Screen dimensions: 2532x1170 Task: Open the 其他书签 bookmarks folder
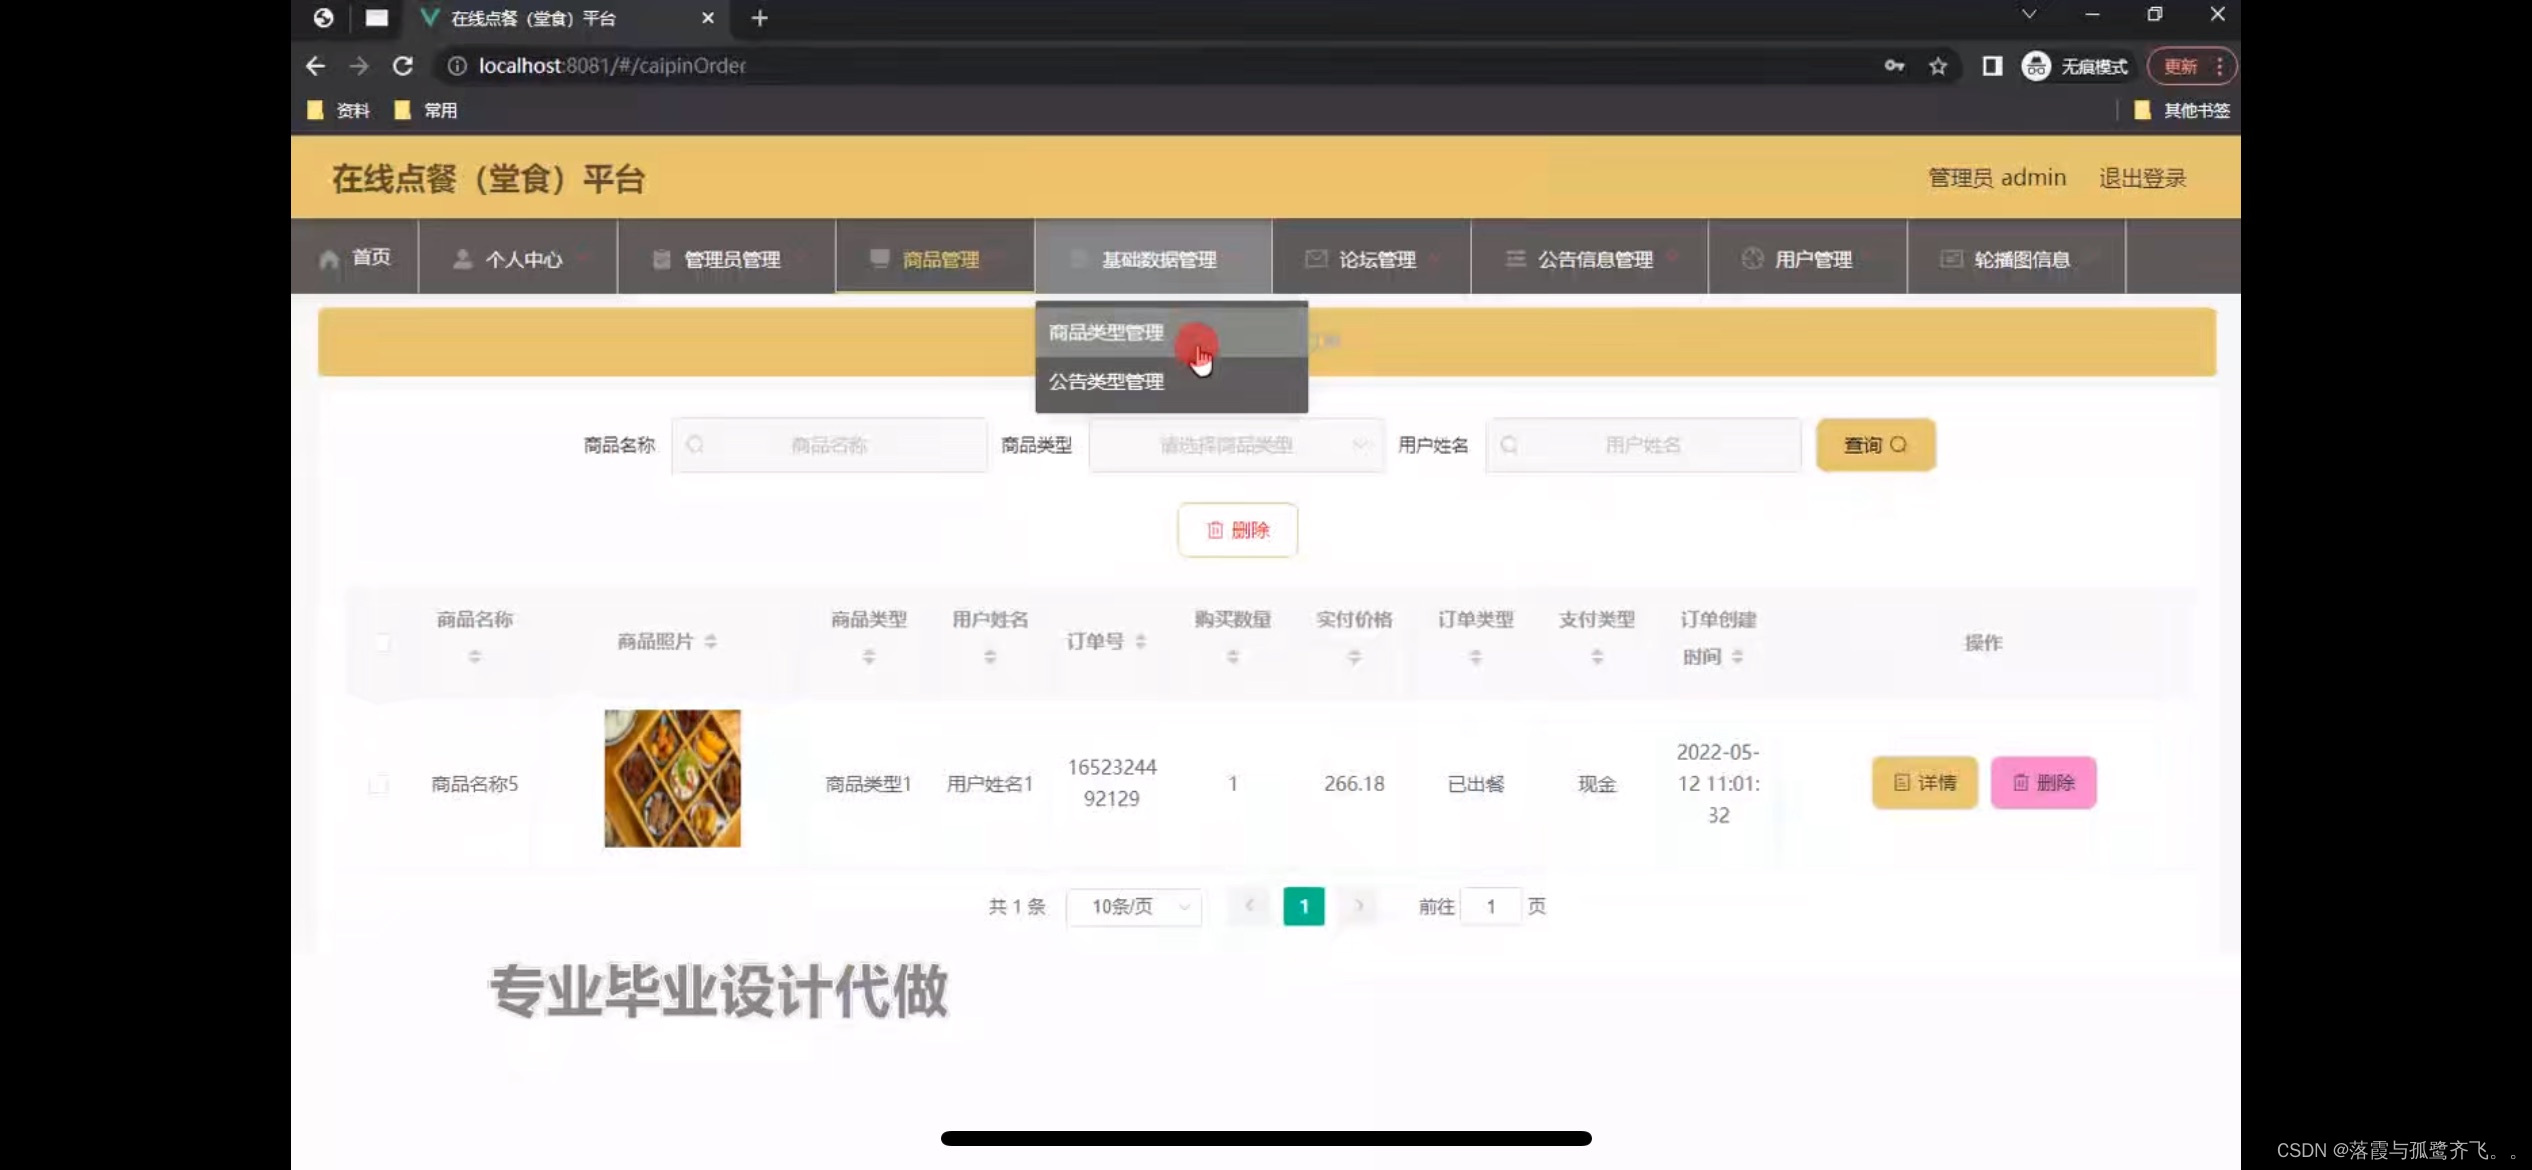(2183, 110)
